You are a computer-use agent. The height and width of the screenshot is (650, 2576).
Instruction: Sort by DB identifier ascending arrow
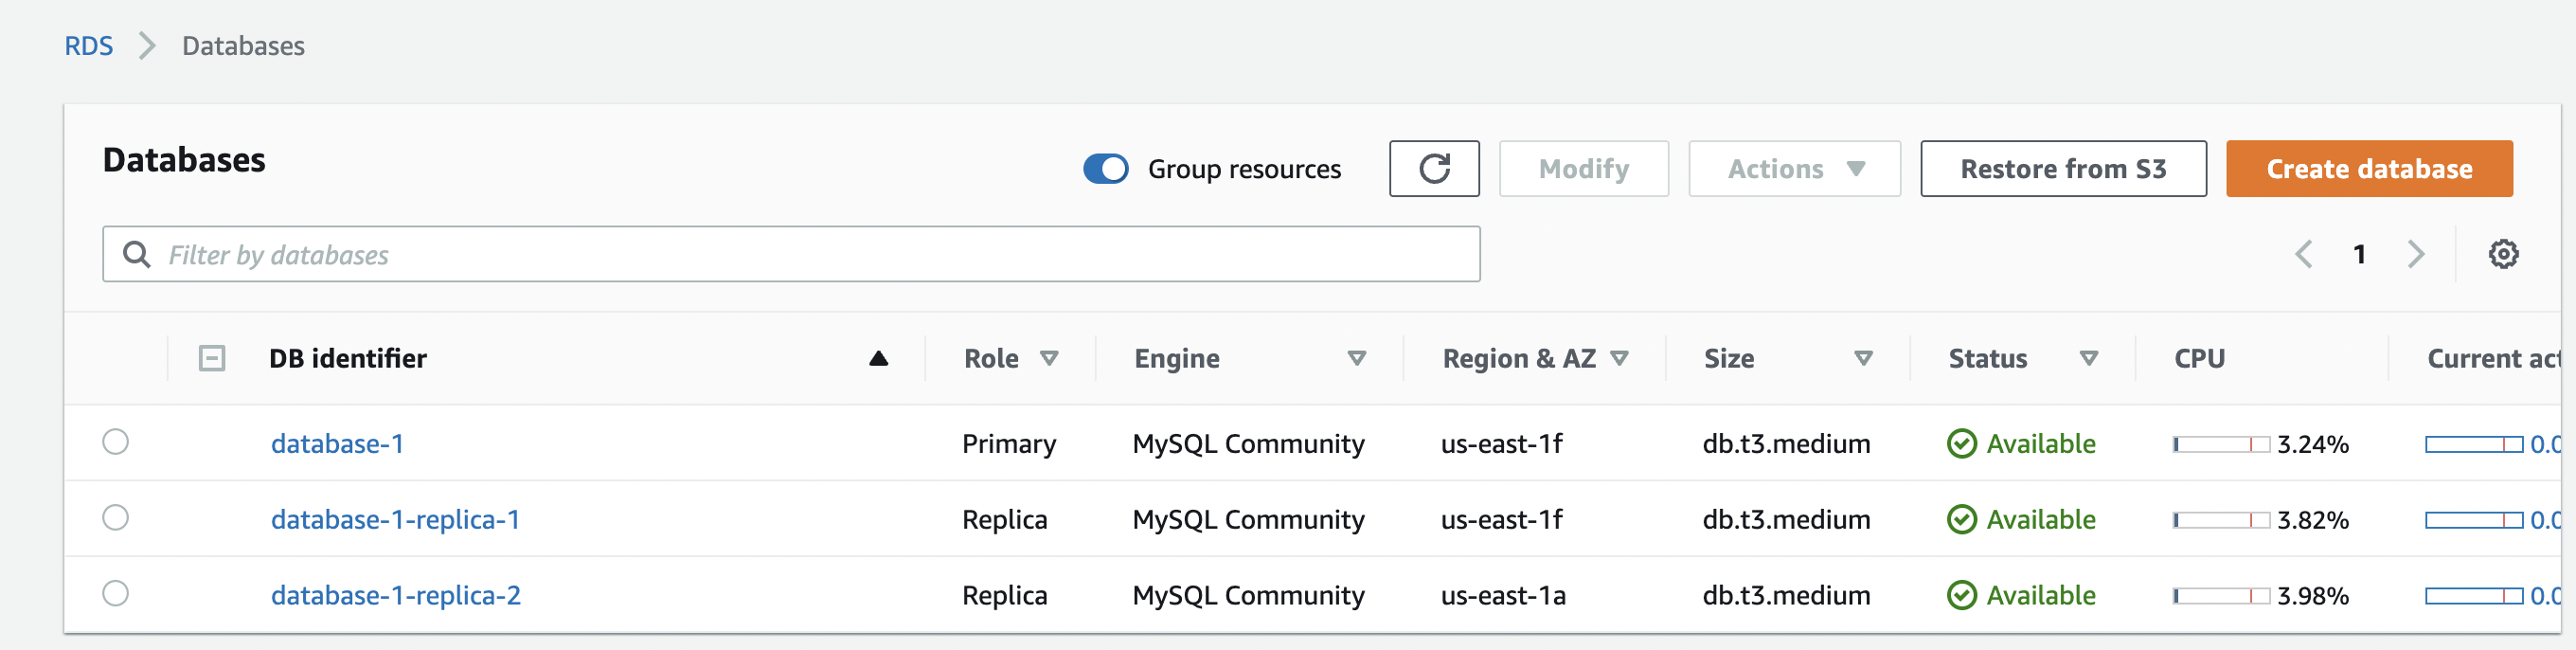pyautogui.click(x=878, y=359)
